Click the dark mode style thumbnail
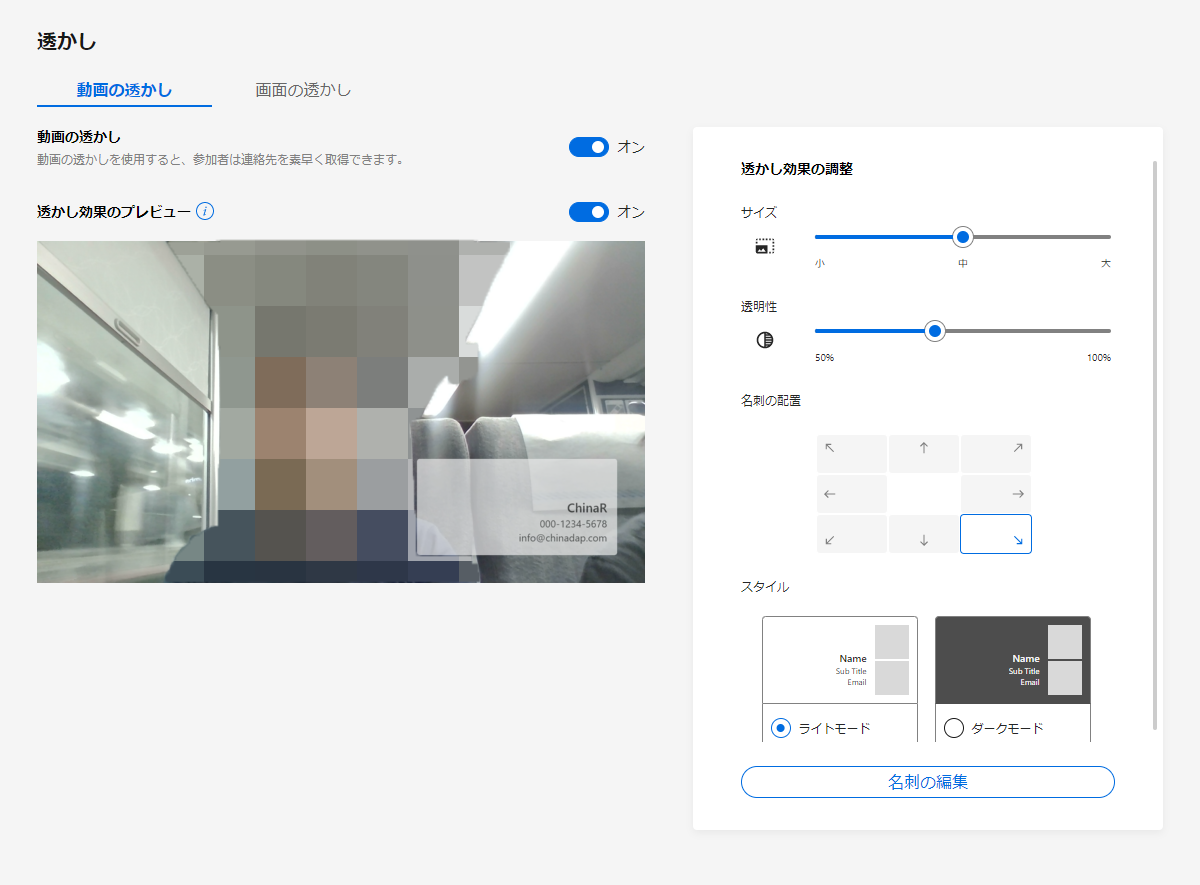The image size is (1200, 885). tap(1013, 660)
